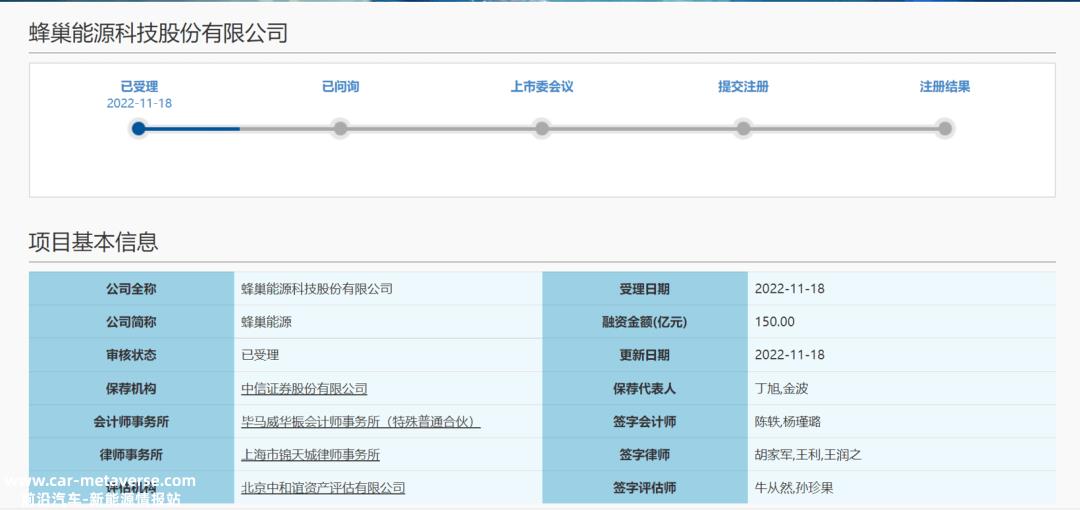
Task: Click the 提交注册 progress step marker
Action: pos(743,128)
